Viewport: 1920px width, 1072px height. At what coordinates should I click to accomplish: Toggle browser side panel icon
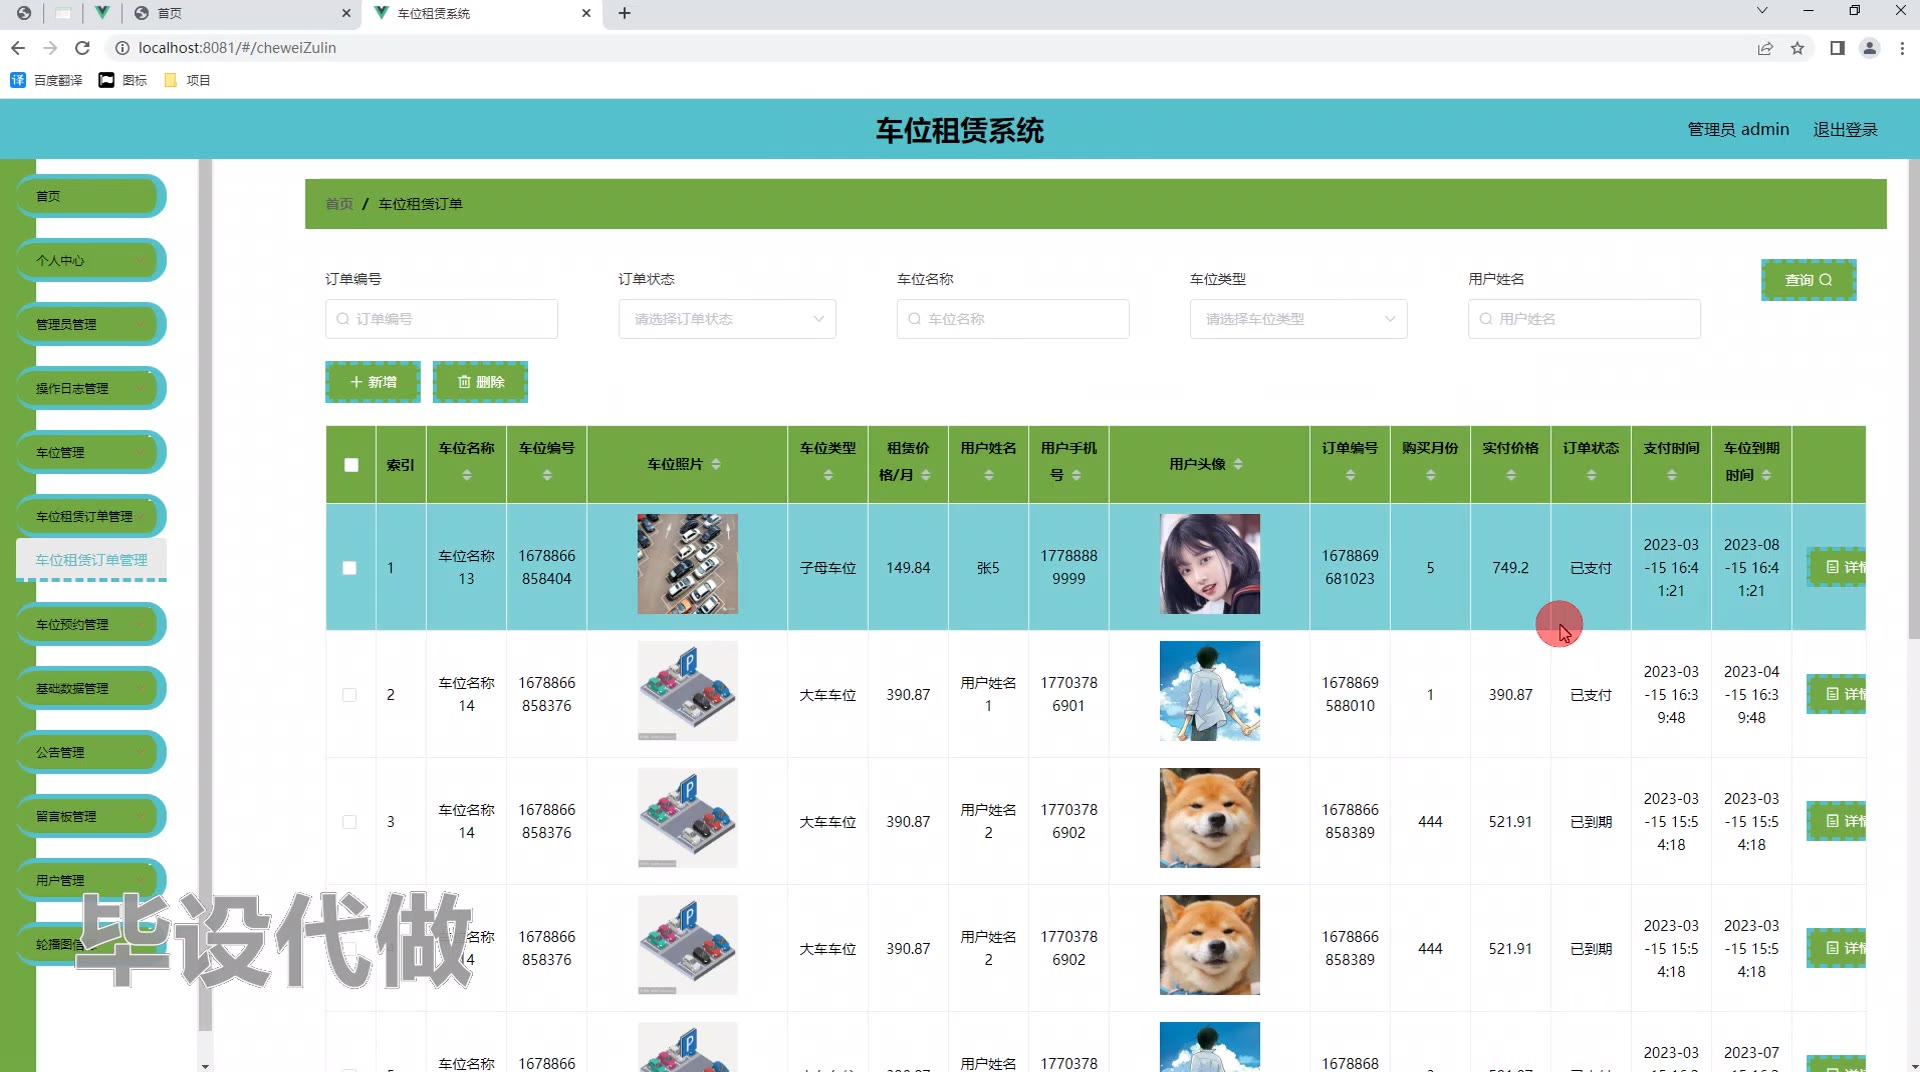click(x=1837, y=48)
